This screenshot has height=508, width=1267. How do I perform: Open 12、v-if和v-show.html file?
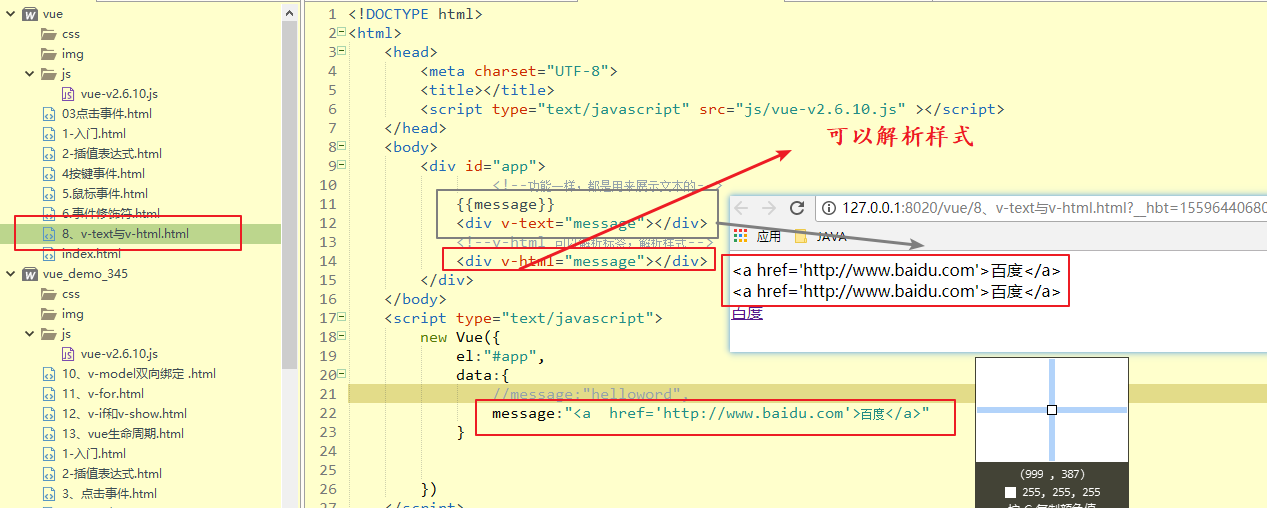(x=124, y=414)
